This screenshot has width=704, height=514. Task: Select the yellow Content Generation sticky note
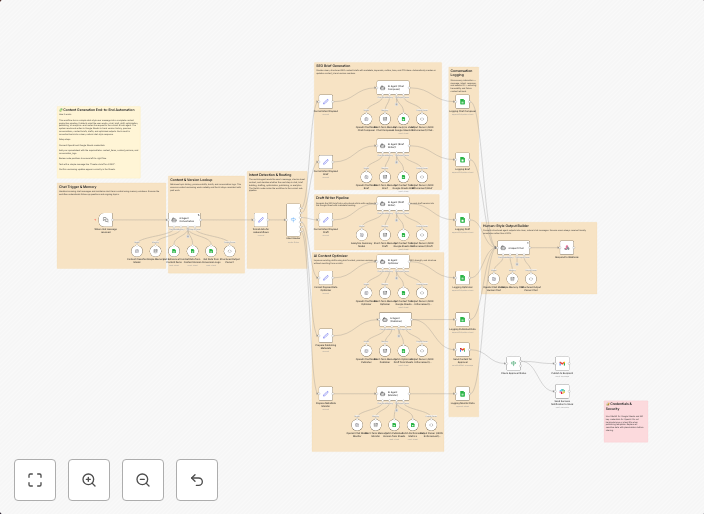tap(98, 141)
